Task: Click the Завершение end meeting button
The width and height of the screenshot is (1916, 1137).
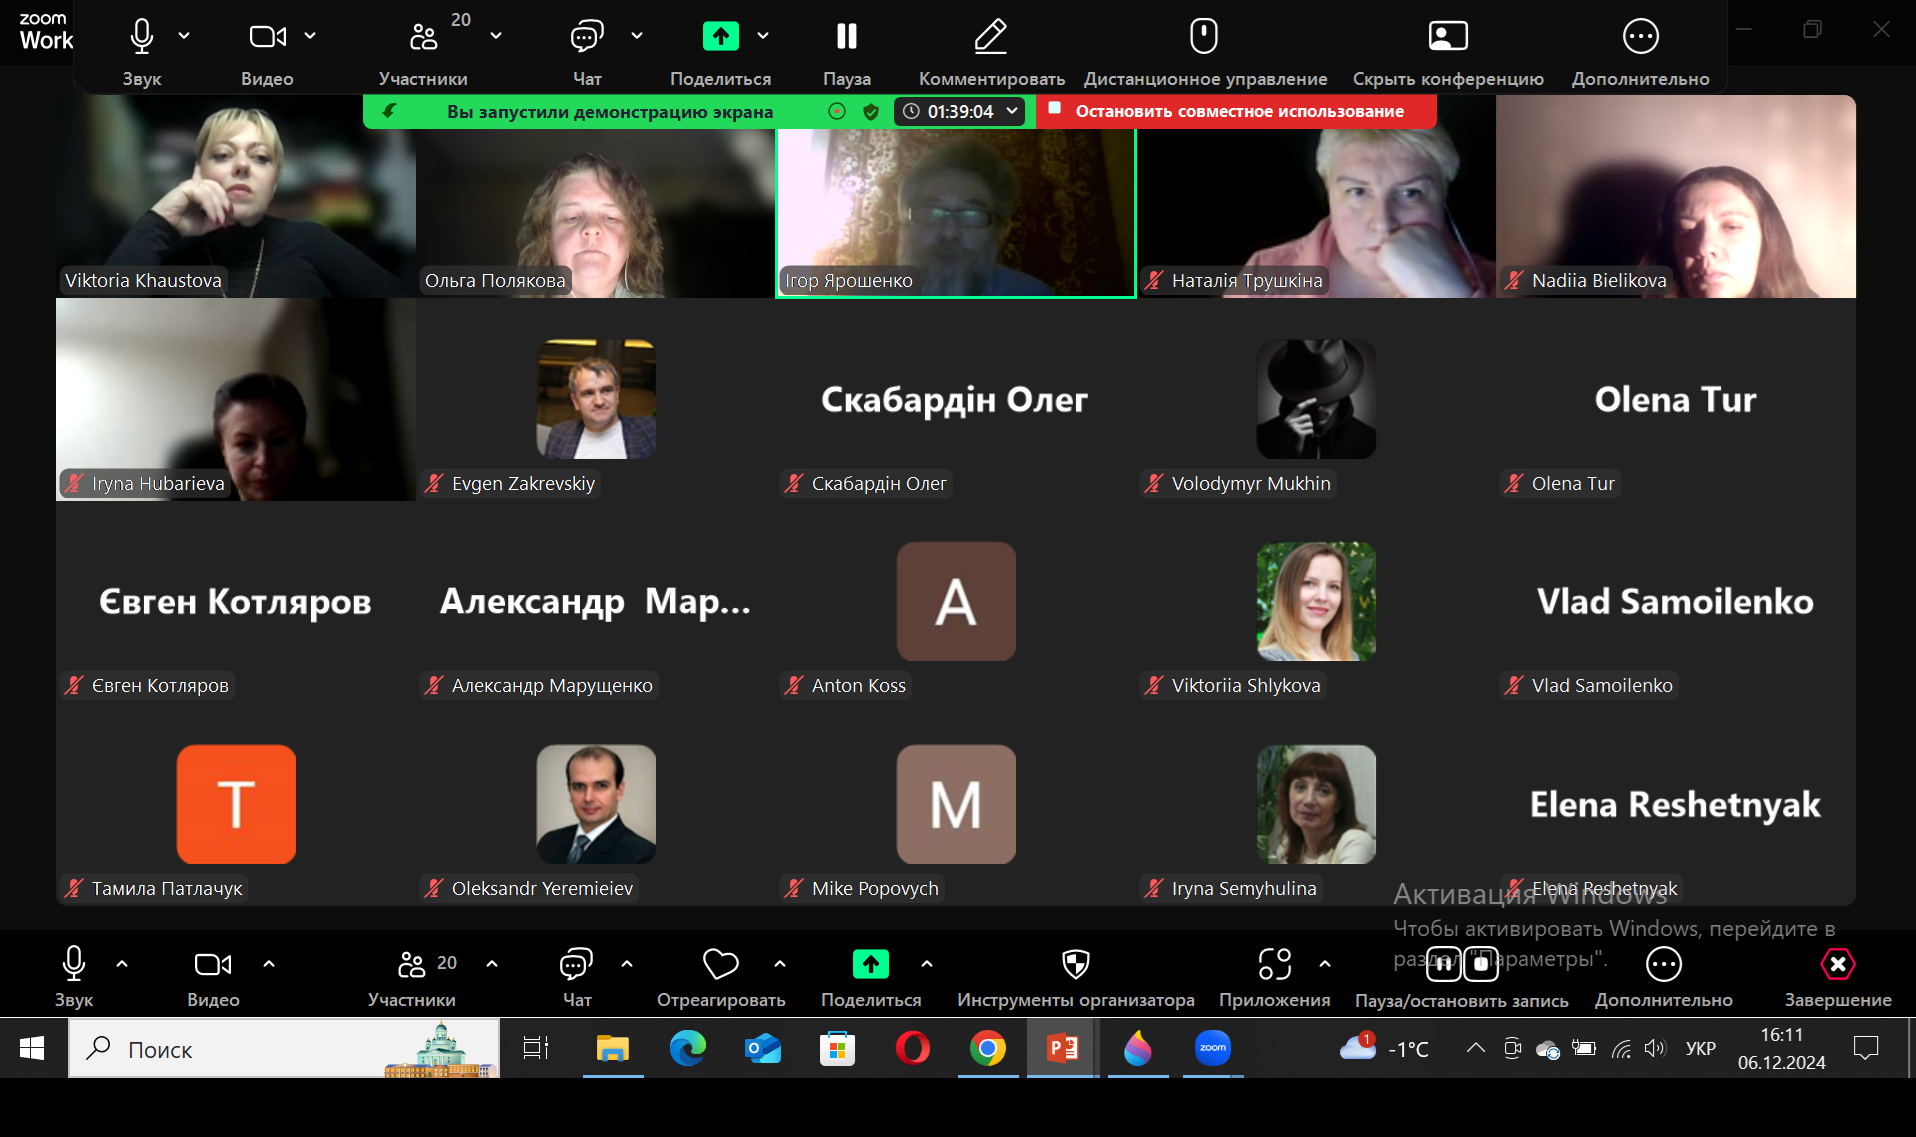Action: (1837, 965)
